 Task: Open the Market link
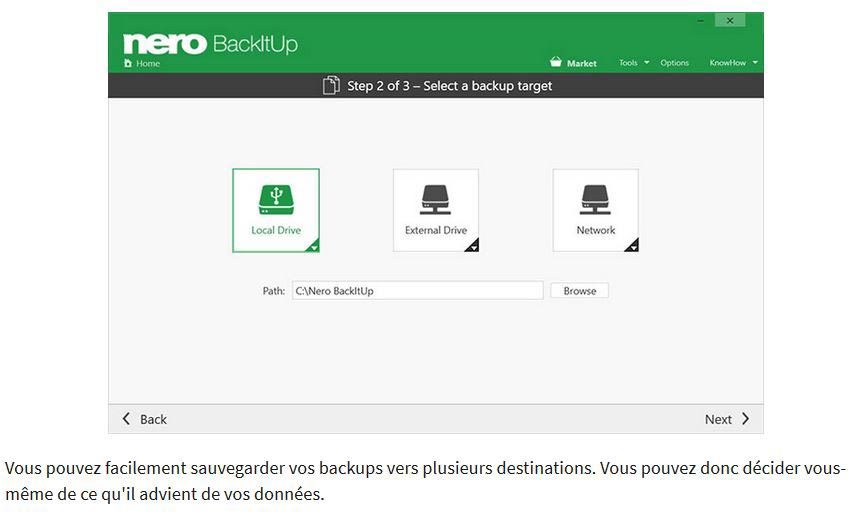coord(581,63)
